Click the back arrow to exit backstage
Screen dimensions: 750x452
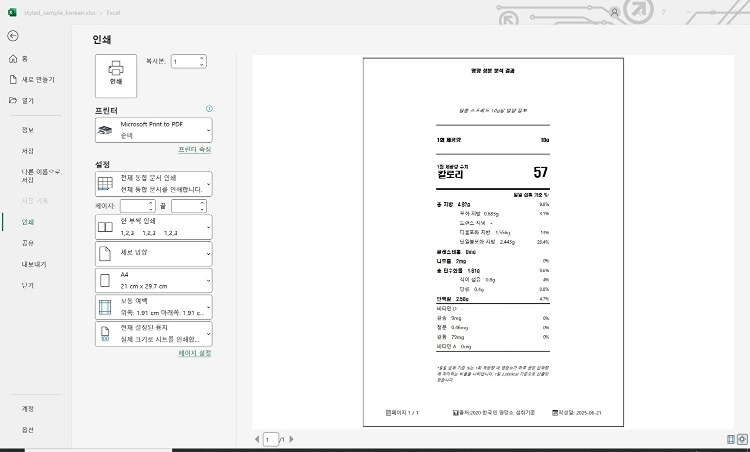click(x=13, y=36)
